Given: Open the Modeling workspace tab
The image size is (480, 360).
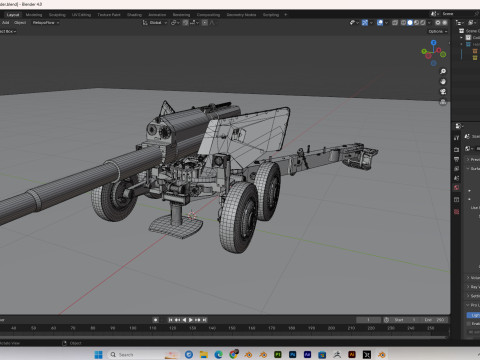Looking at the screenshot, I should pyautogui.click(x=34, y=15).
